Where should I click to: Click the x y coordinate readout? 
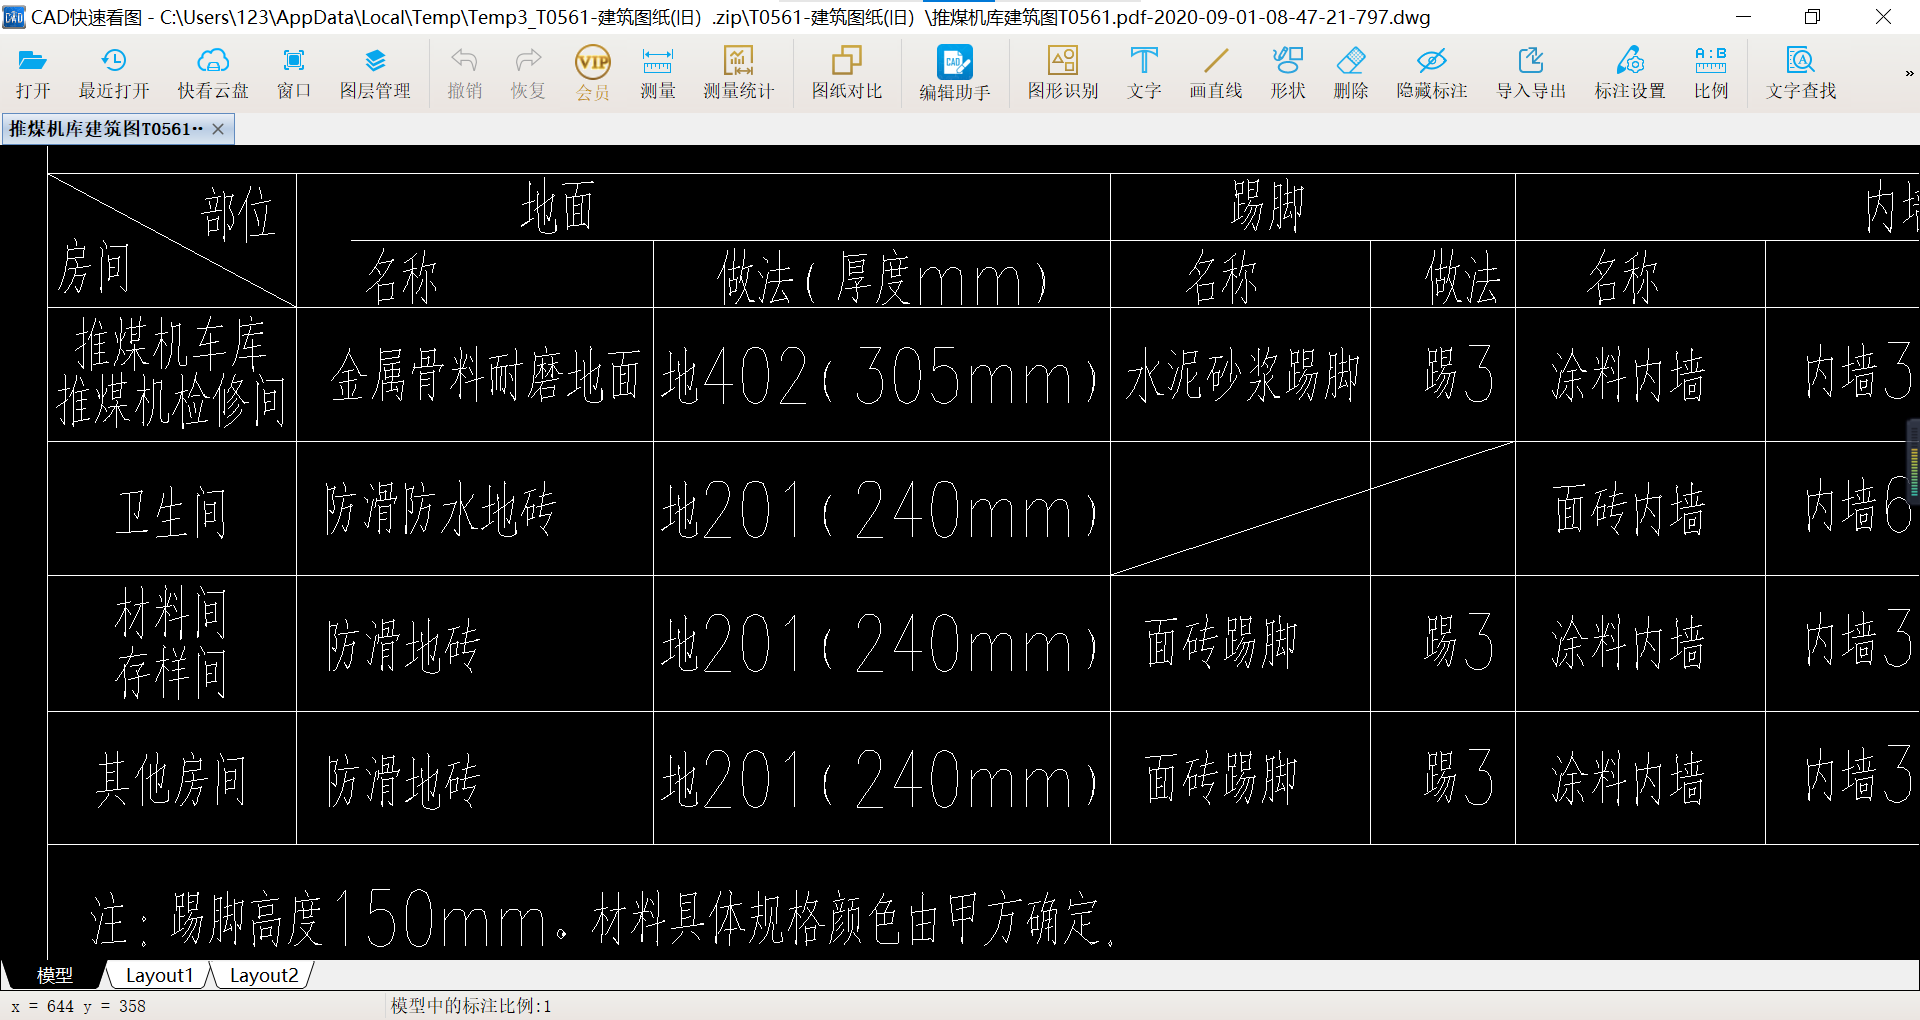(x=79, y=1006)
